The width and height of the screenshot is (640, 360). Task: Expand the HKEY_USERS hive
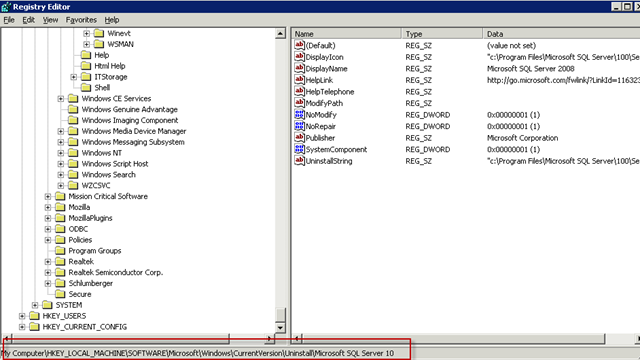(x=22, y=316)
